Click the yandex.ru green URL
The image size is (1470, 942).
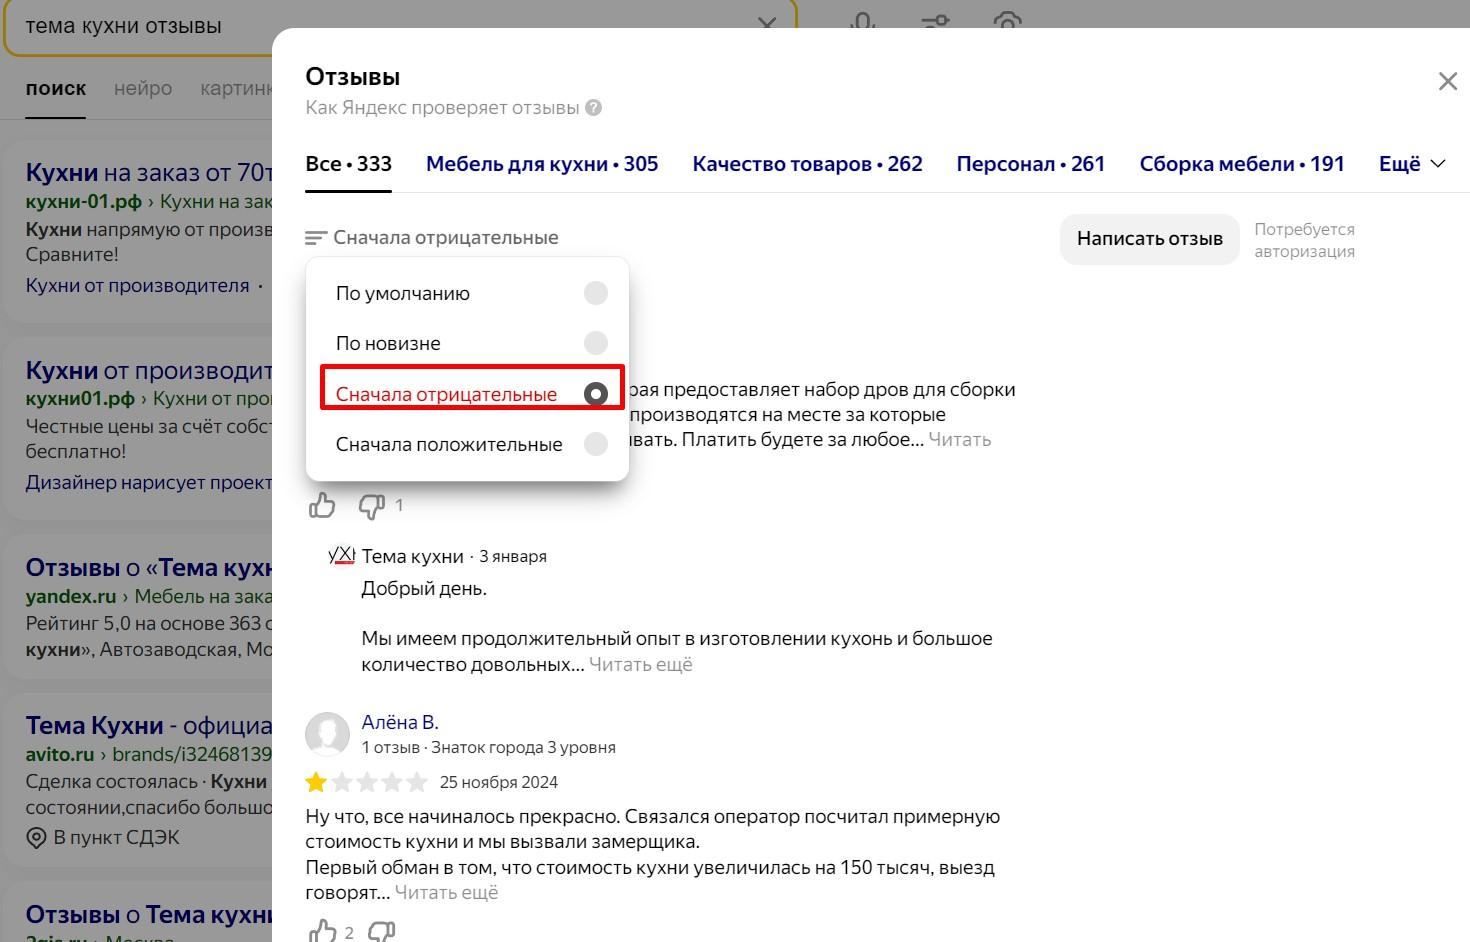pos(71,596)
